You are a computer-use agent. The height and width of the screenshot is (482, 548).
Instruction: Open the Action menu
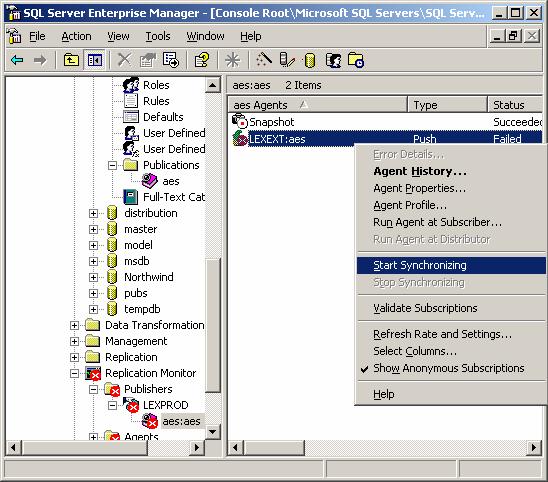(x=76, y=36)
